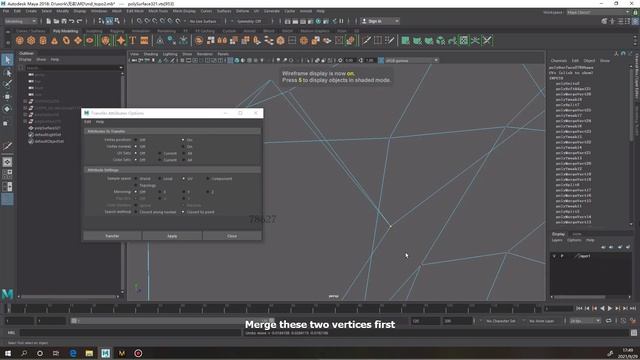Switch to the Rigging shelf tab
The image size is (640, 360).
click(x=117, y=31)
